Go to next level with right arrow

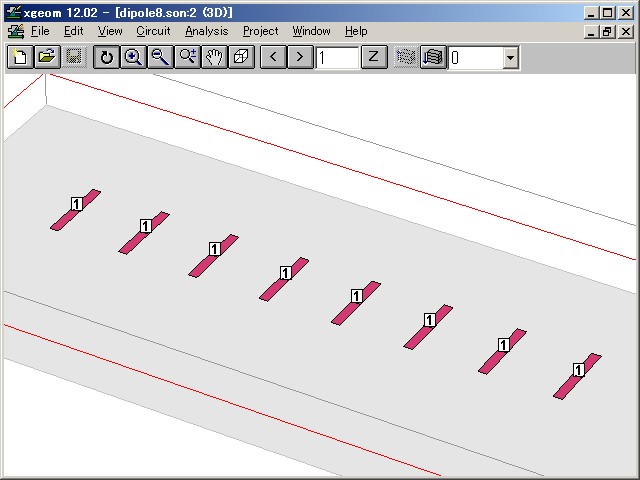[x=300, y=57]
